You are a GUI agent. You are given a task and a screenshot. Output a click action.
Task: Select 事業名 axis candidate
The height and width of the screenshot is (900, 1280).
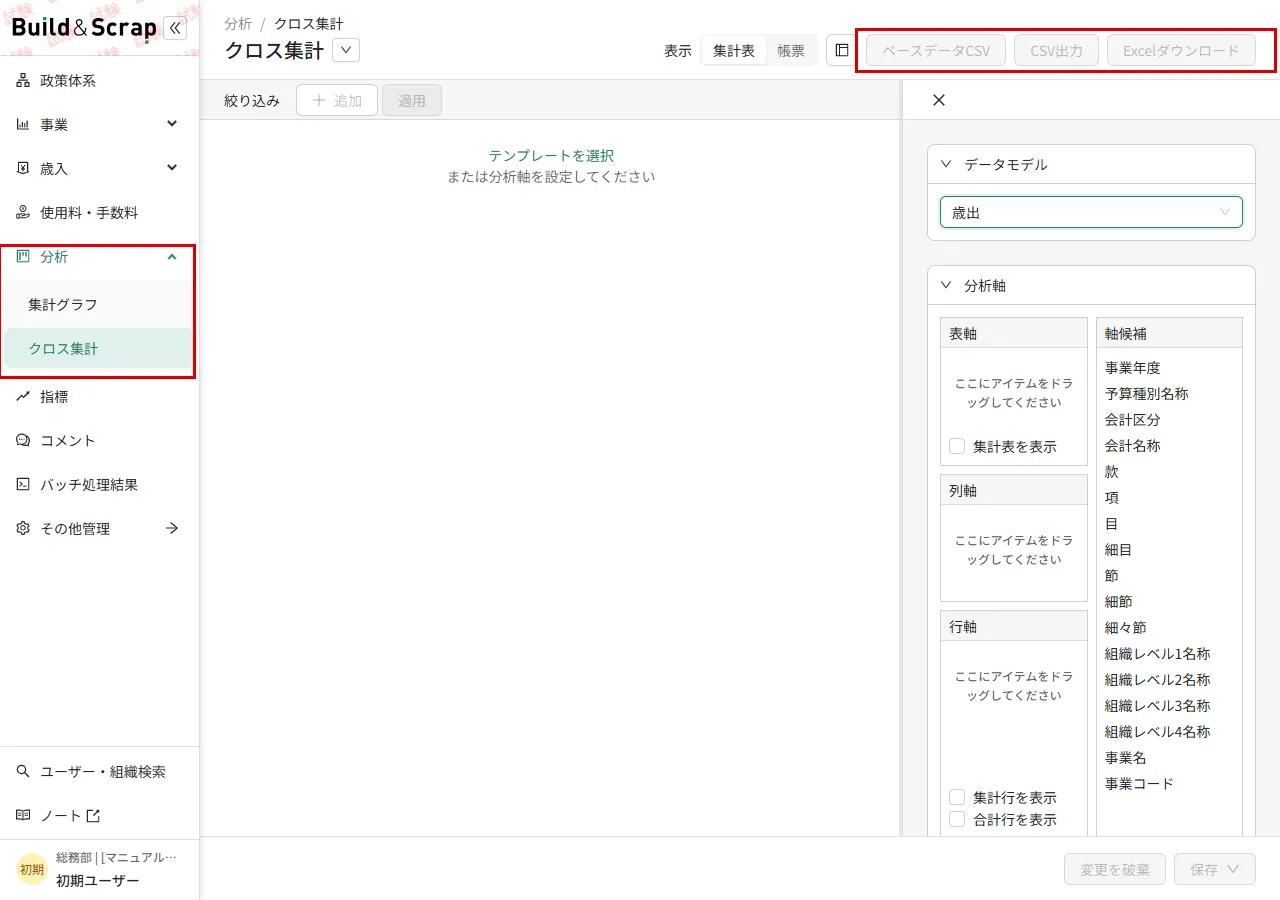tap(1126, 758)
